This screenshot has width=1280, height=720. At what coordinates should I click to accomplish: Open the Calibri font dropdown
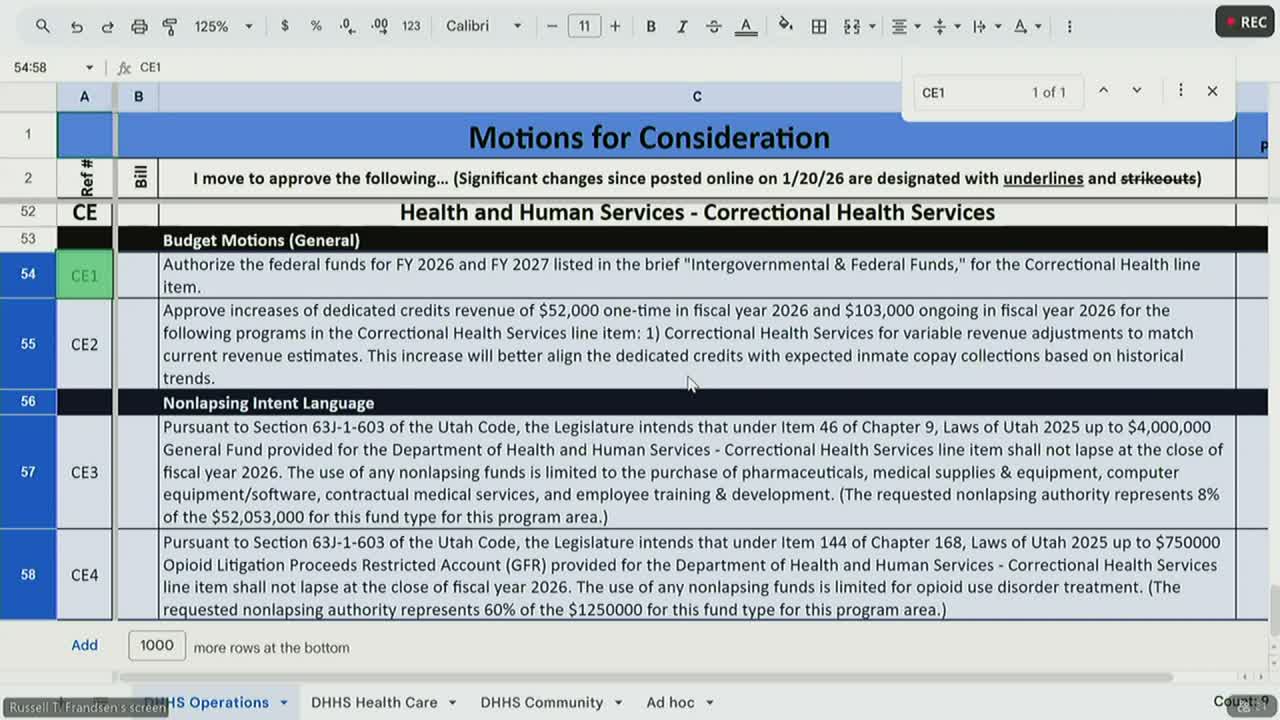[x=484, y=26]
